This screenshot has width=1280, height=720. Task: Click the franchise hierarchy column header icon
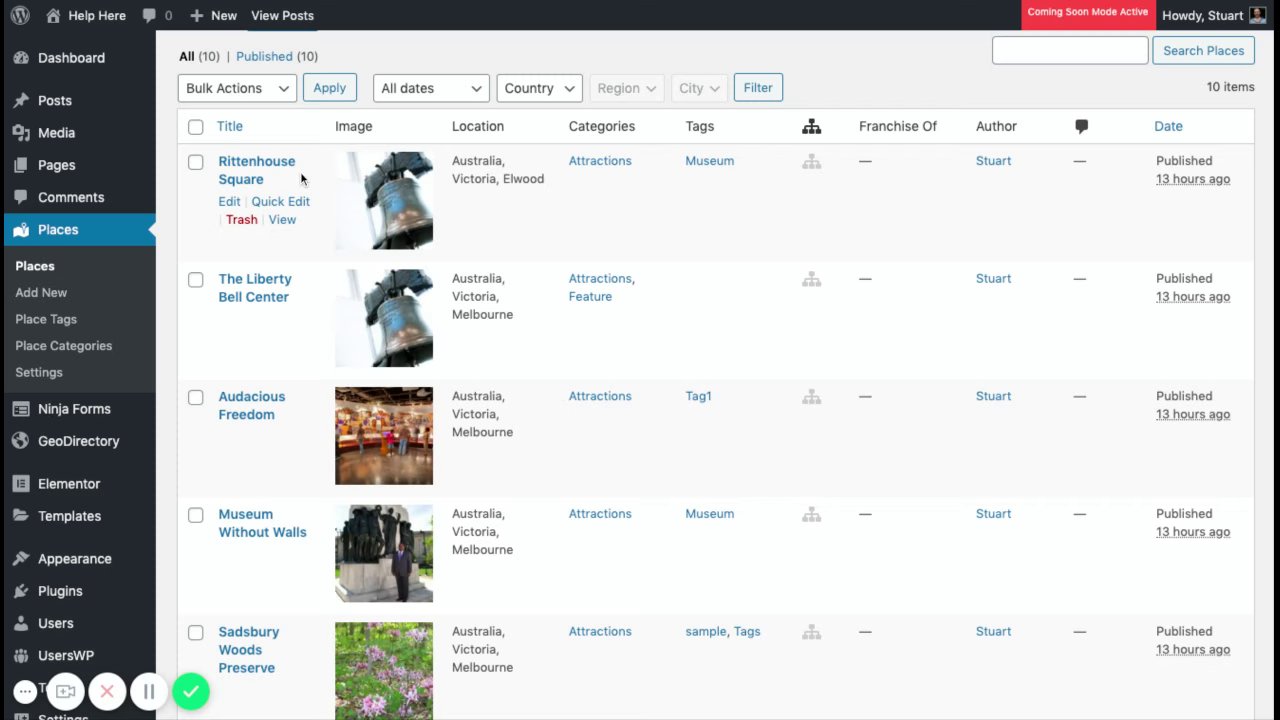coord(811,126)
